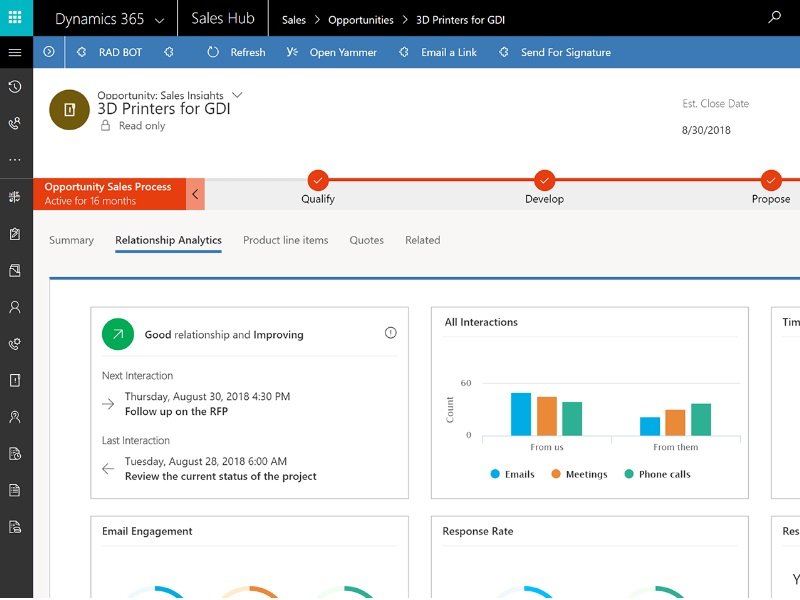Toggle the hamburger site map menu
The width and height of the screenshot is (800, 600).
pyautogui.click(x=15, y=52)
